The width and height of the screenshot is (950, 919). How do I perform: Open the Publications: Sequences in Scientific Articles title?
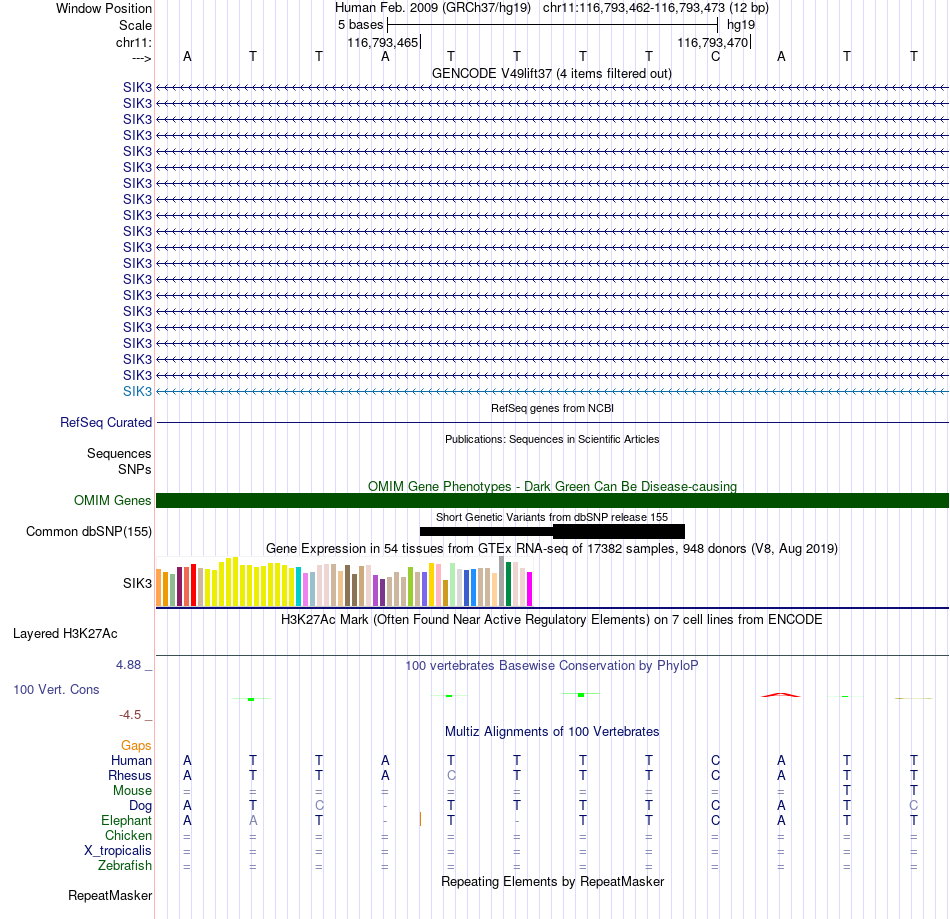(x=552, y=439)
